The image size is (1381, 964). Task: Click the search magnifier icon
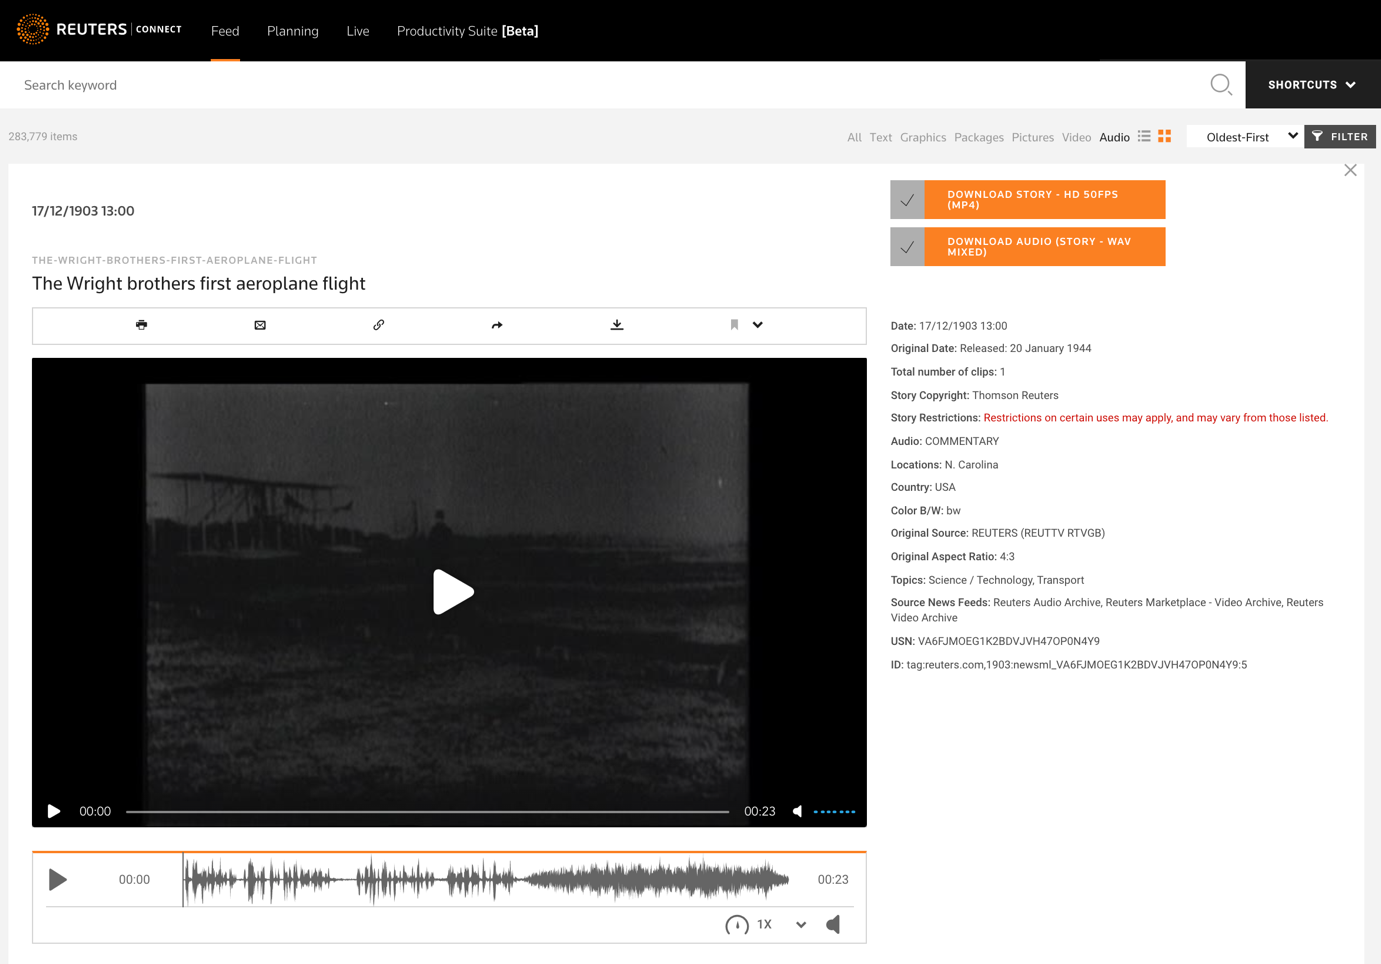point(1221,85)
